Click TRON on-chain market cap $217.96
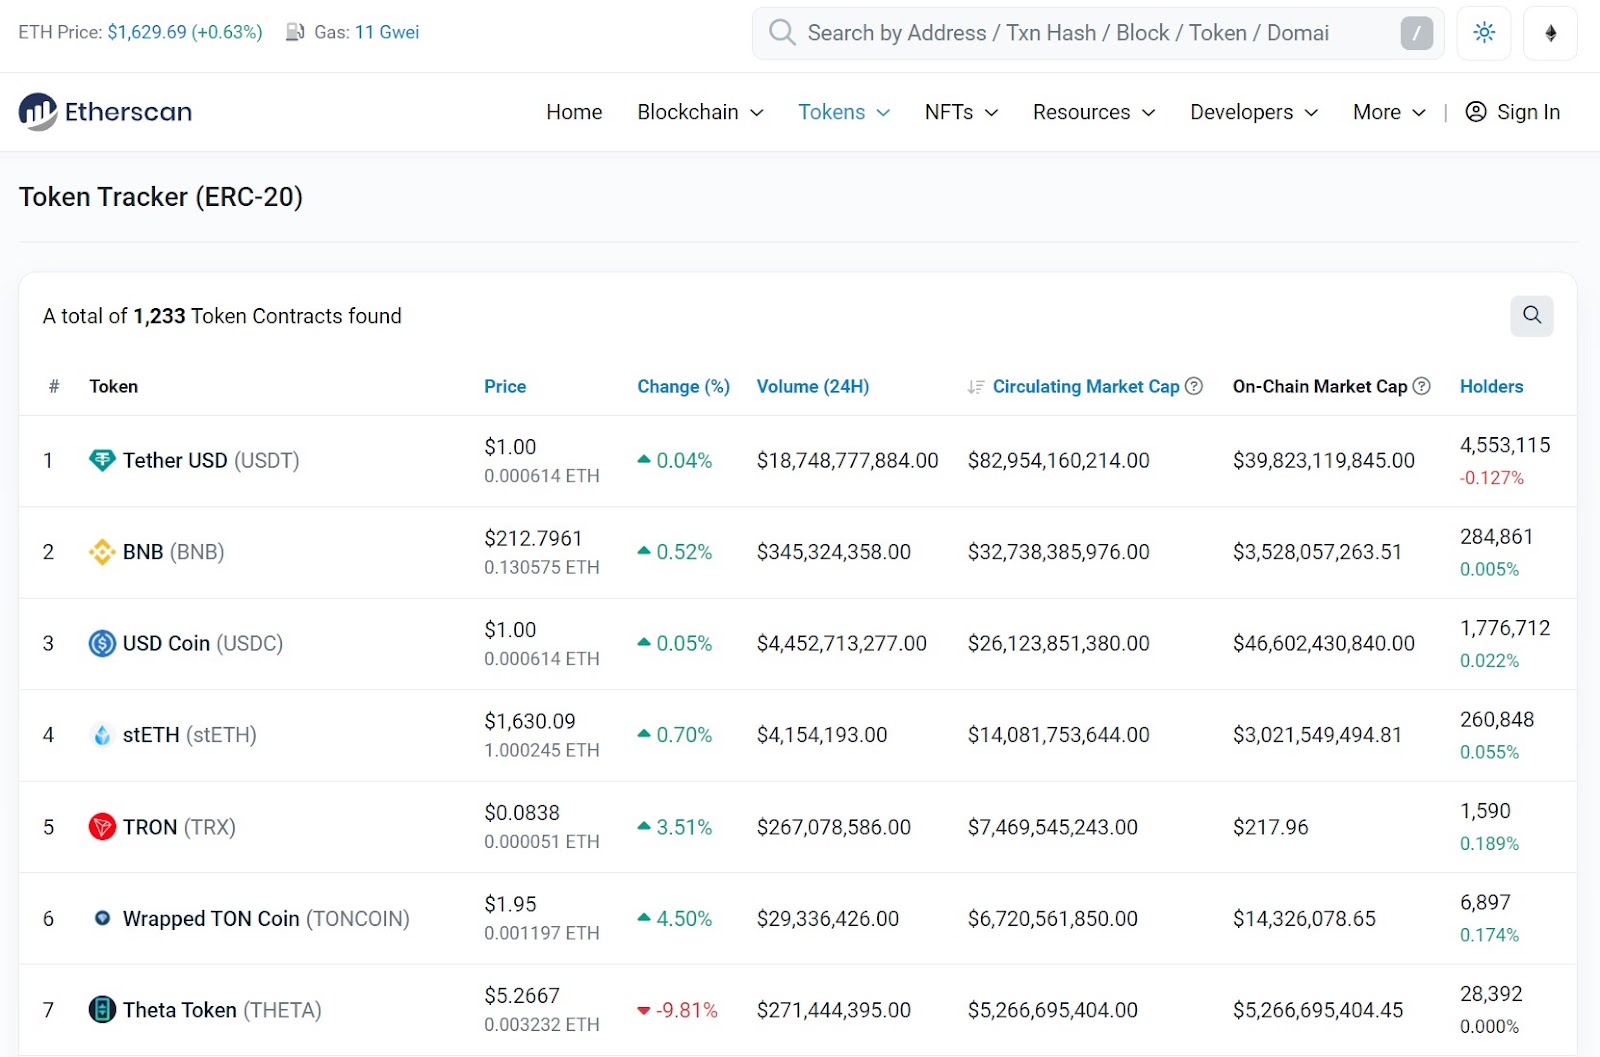The height and width of the screenshot is (1057, 1600). click(1271, 827)
